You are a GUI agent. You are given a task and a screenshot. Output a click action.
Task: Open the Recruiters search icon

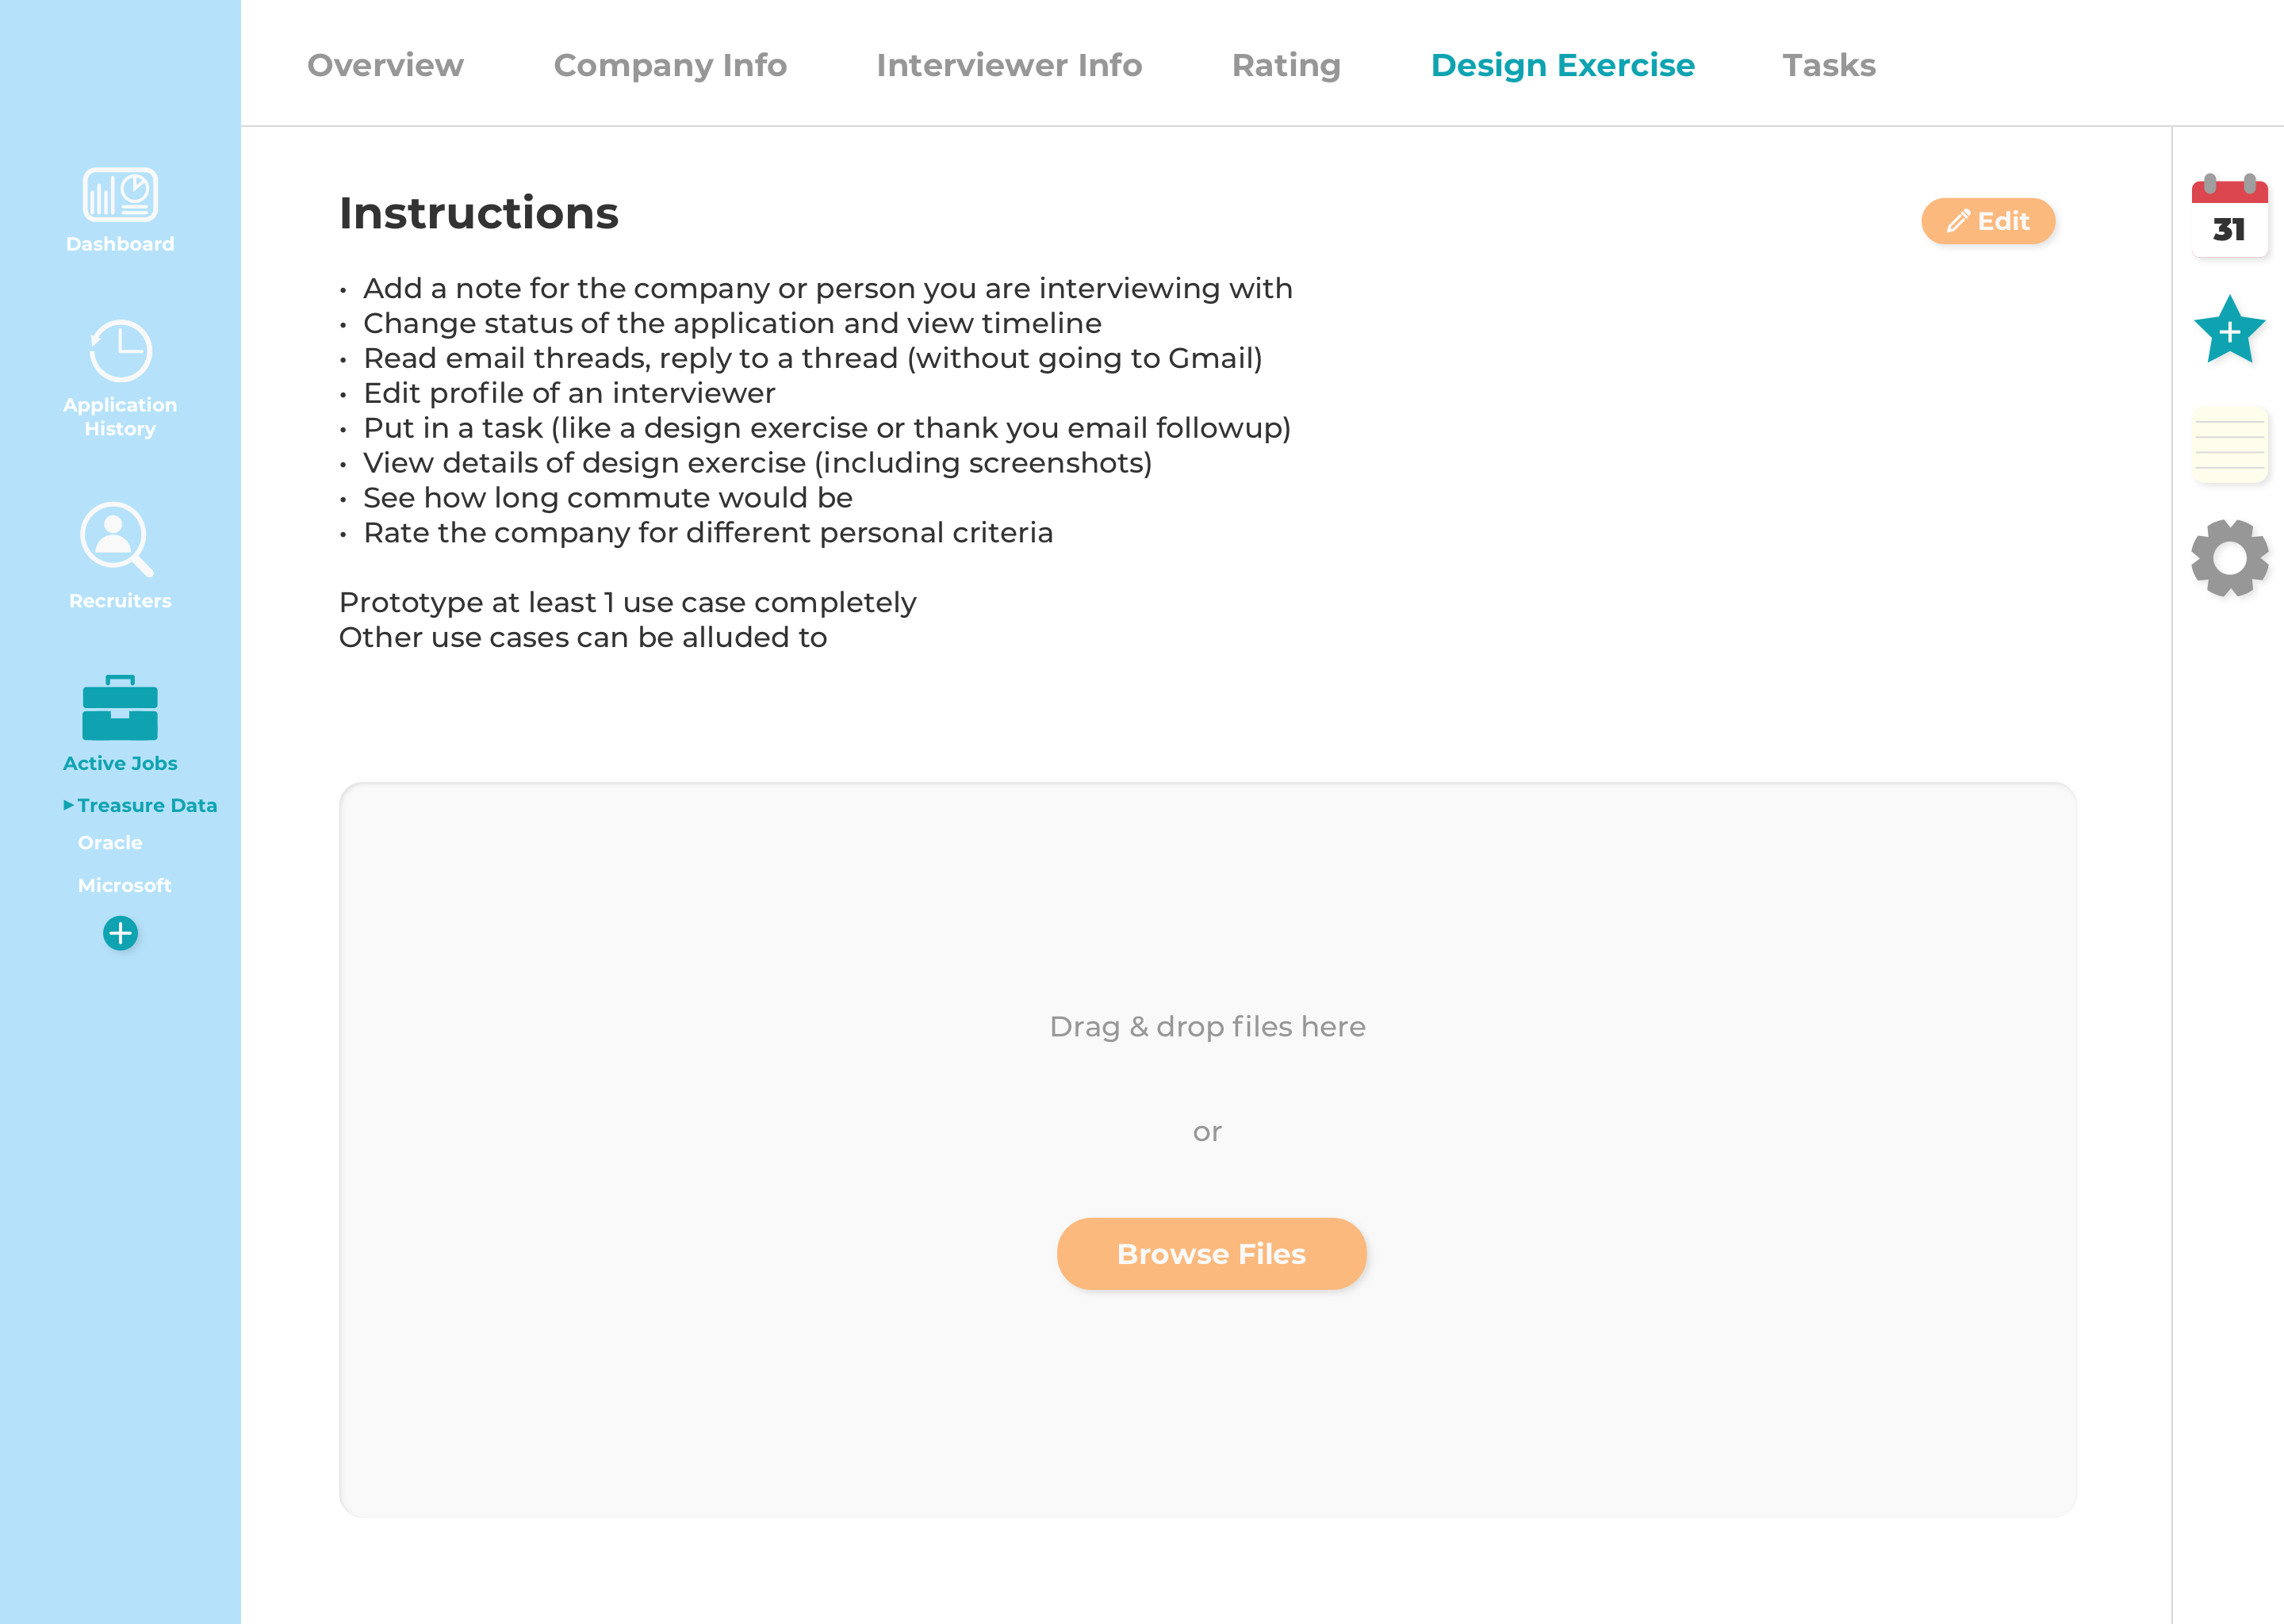click(117, 539)
